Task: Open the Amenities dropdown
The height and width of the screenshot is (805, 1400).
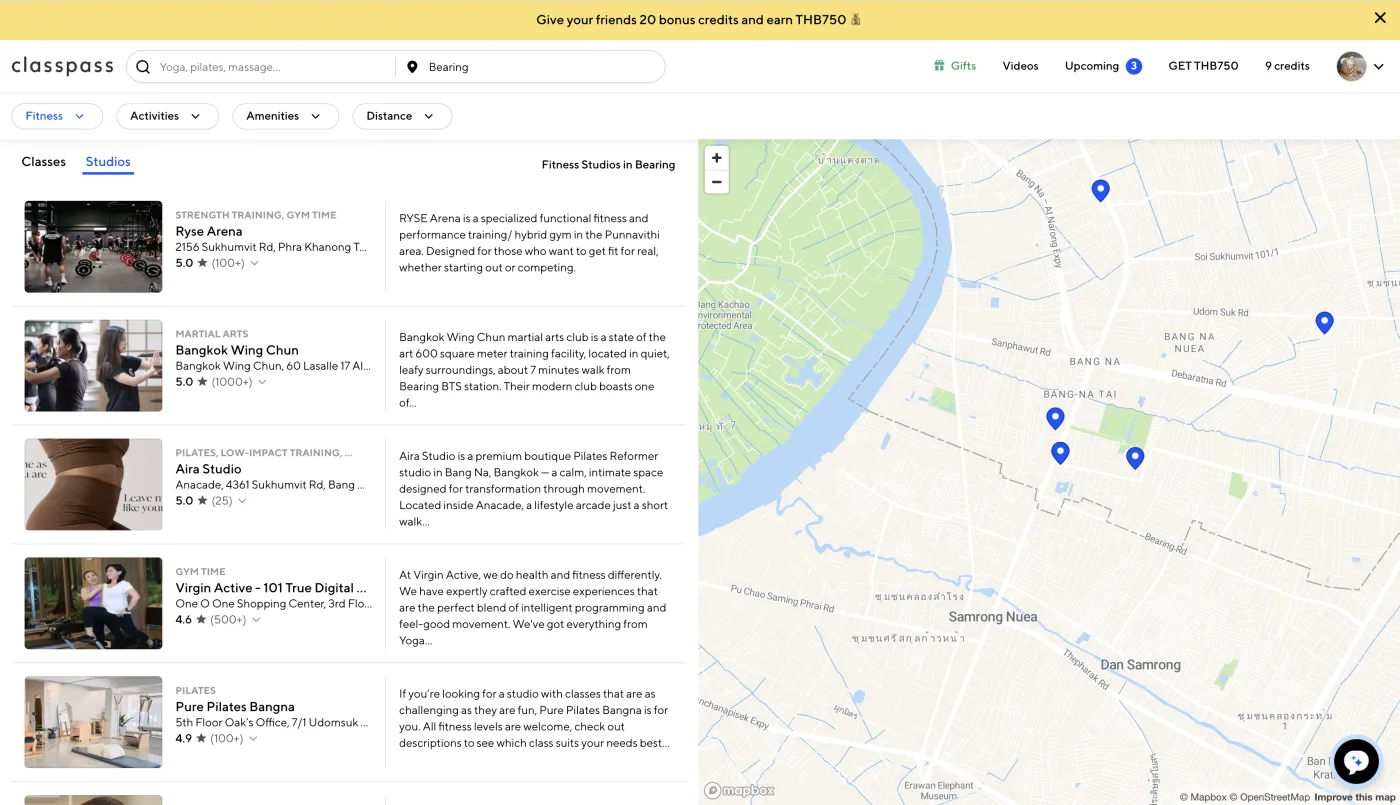Action: click(285, 116)
